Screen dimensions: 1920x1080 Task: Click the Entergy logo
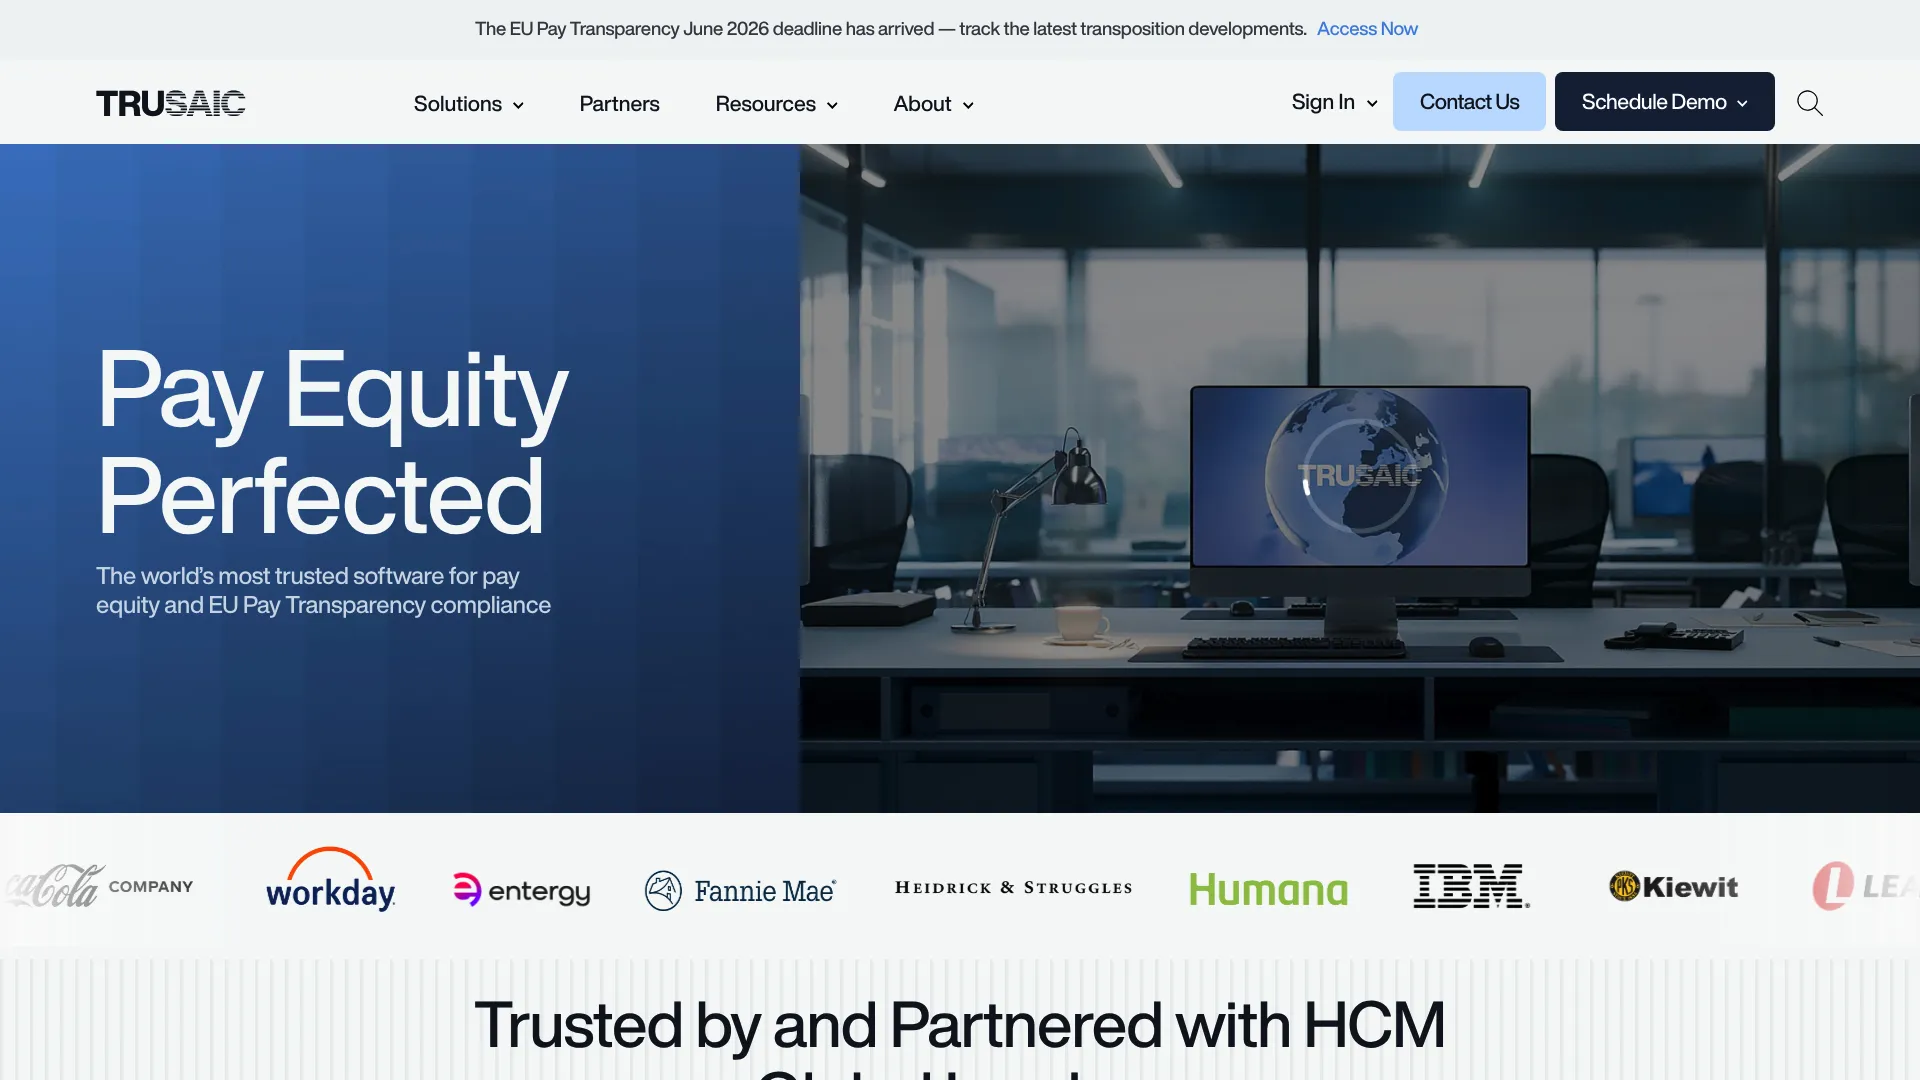tap(521, 890)
